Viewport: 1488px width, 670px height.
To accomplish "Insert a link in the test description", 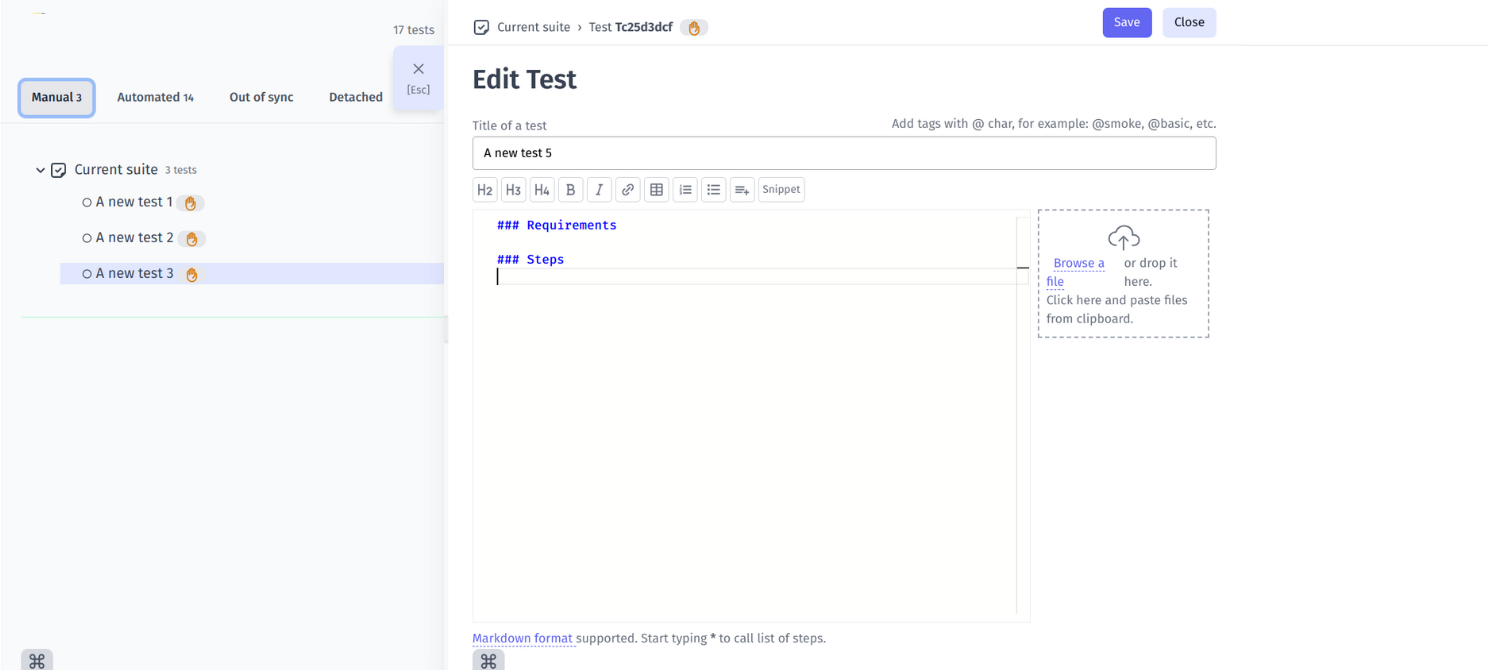I will click(627, 189).
